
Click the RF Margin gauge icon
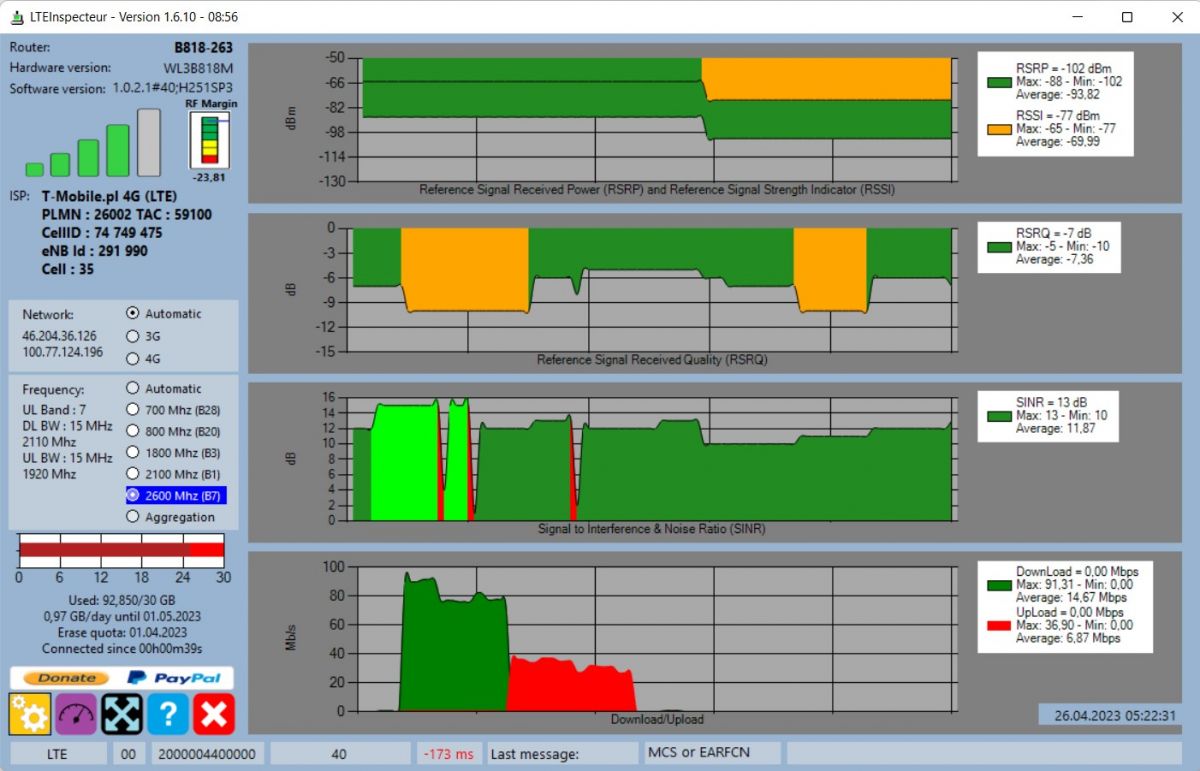click(209, 140)
